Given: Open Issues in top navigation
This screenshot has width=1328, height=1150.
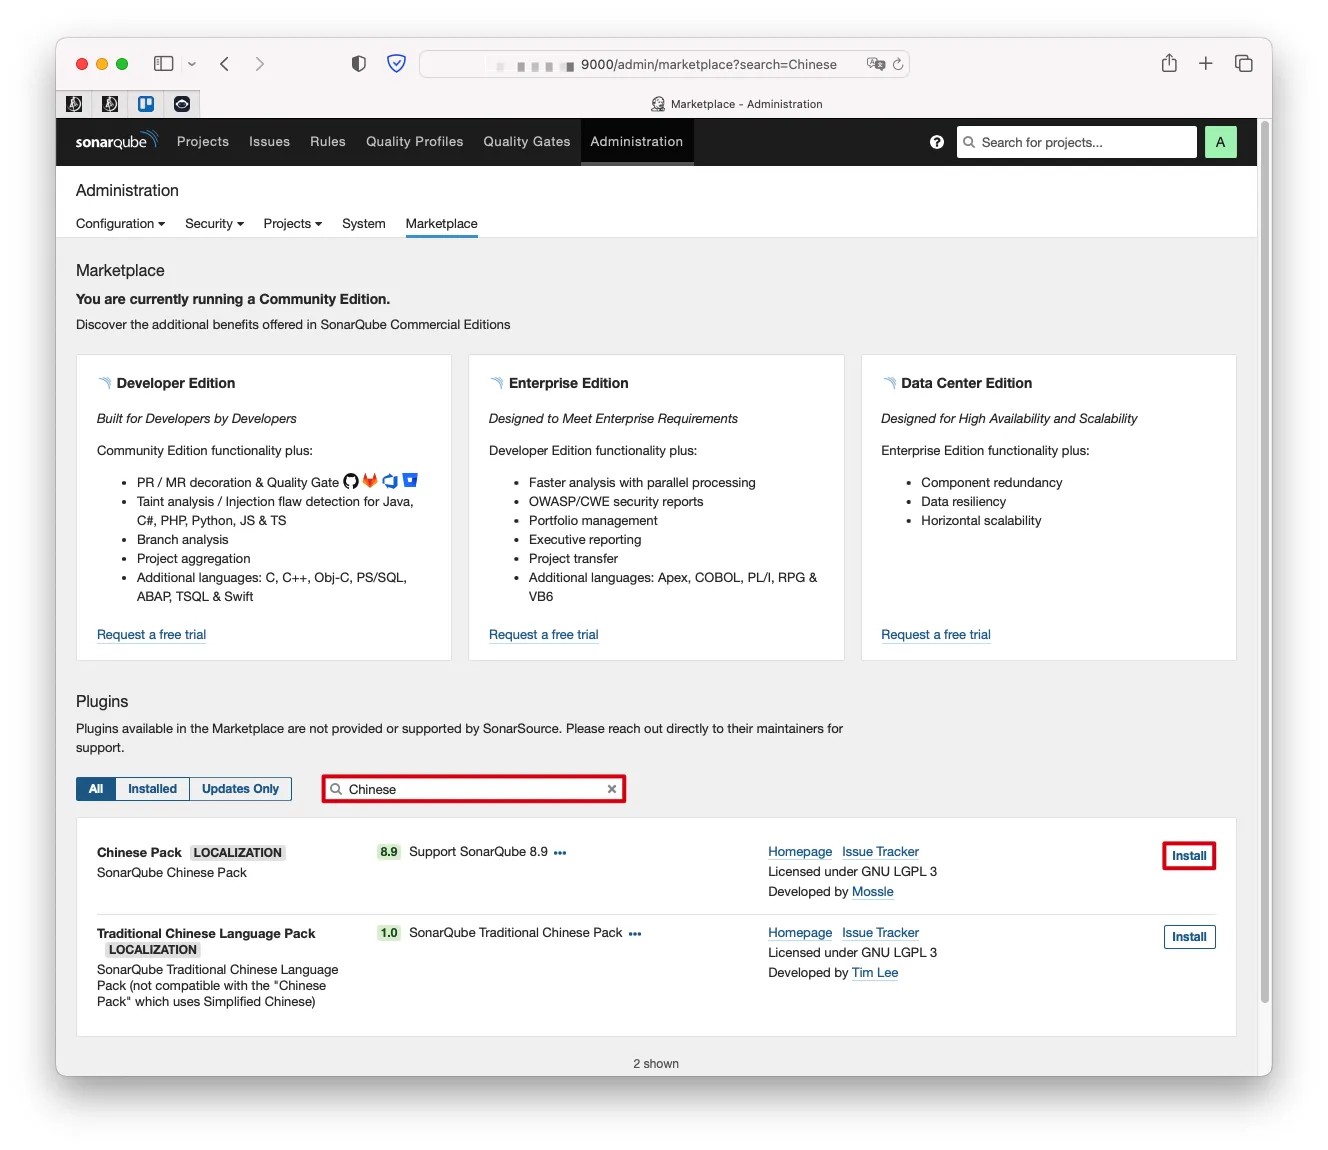Looking at the screenshot, I should pos(269,142).
